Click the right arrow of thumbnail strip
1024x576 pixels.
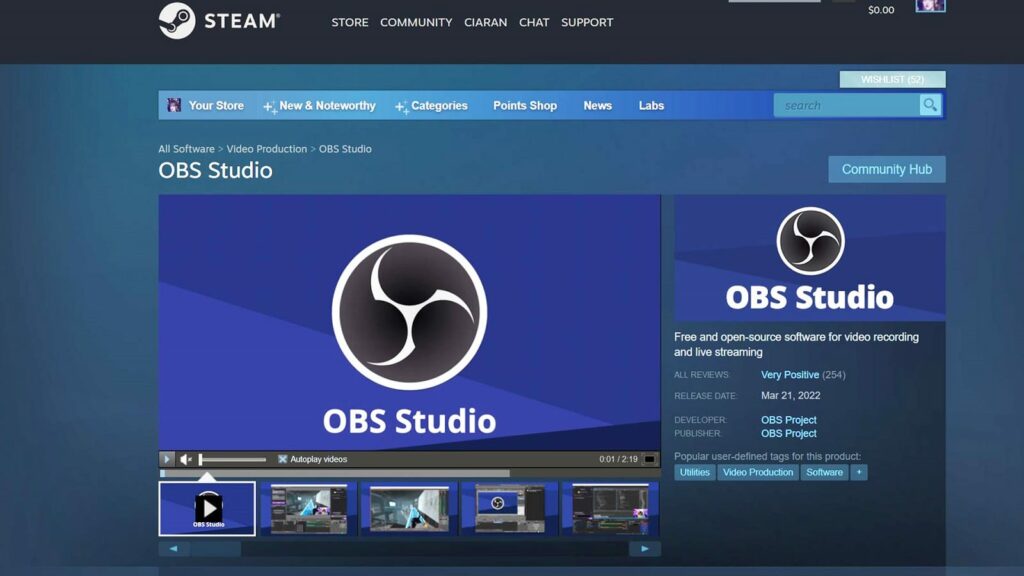[645, 549]
